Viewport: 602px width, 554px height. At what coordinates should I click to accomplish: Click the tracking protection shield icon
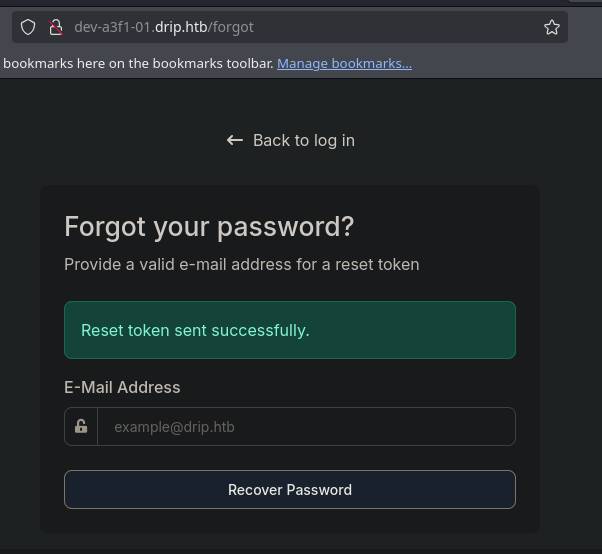click(x=28, y=27)
